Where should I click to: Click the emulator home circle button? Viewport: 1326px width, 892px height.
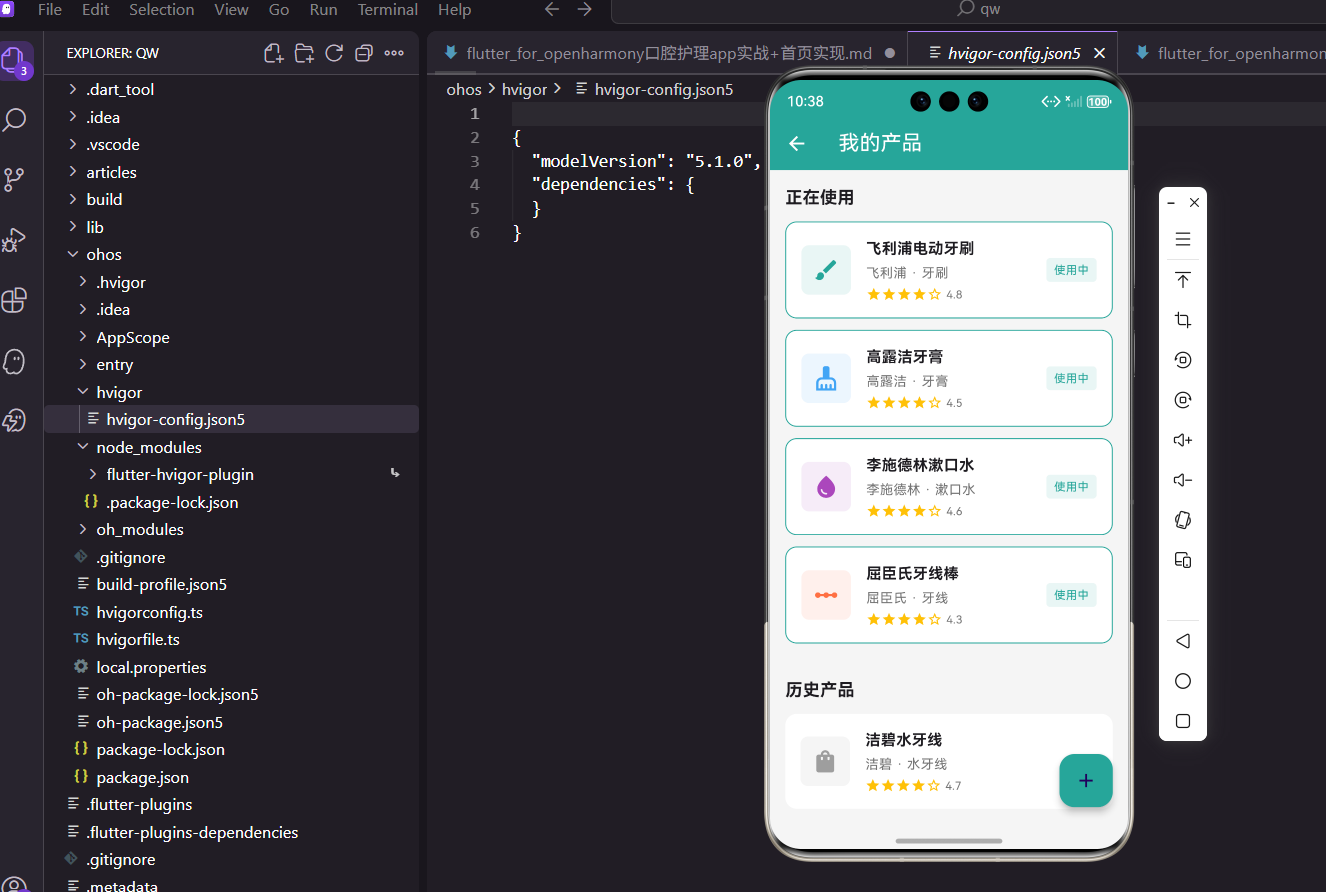click(1183, 681)
